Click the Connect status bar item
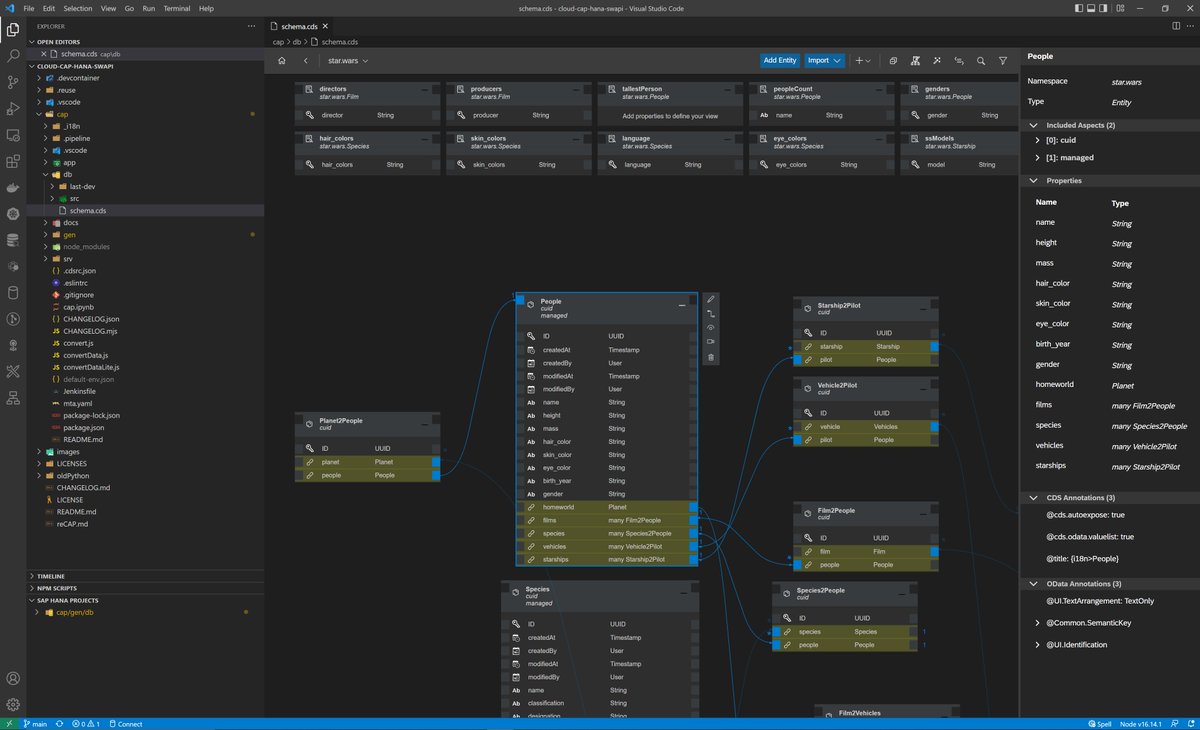 click(125, 724)
